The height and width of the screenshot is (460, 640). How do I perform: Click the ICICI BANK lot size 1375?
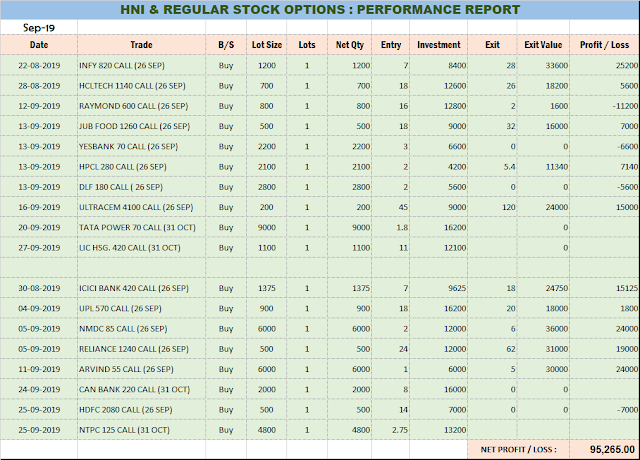[267, 288]
